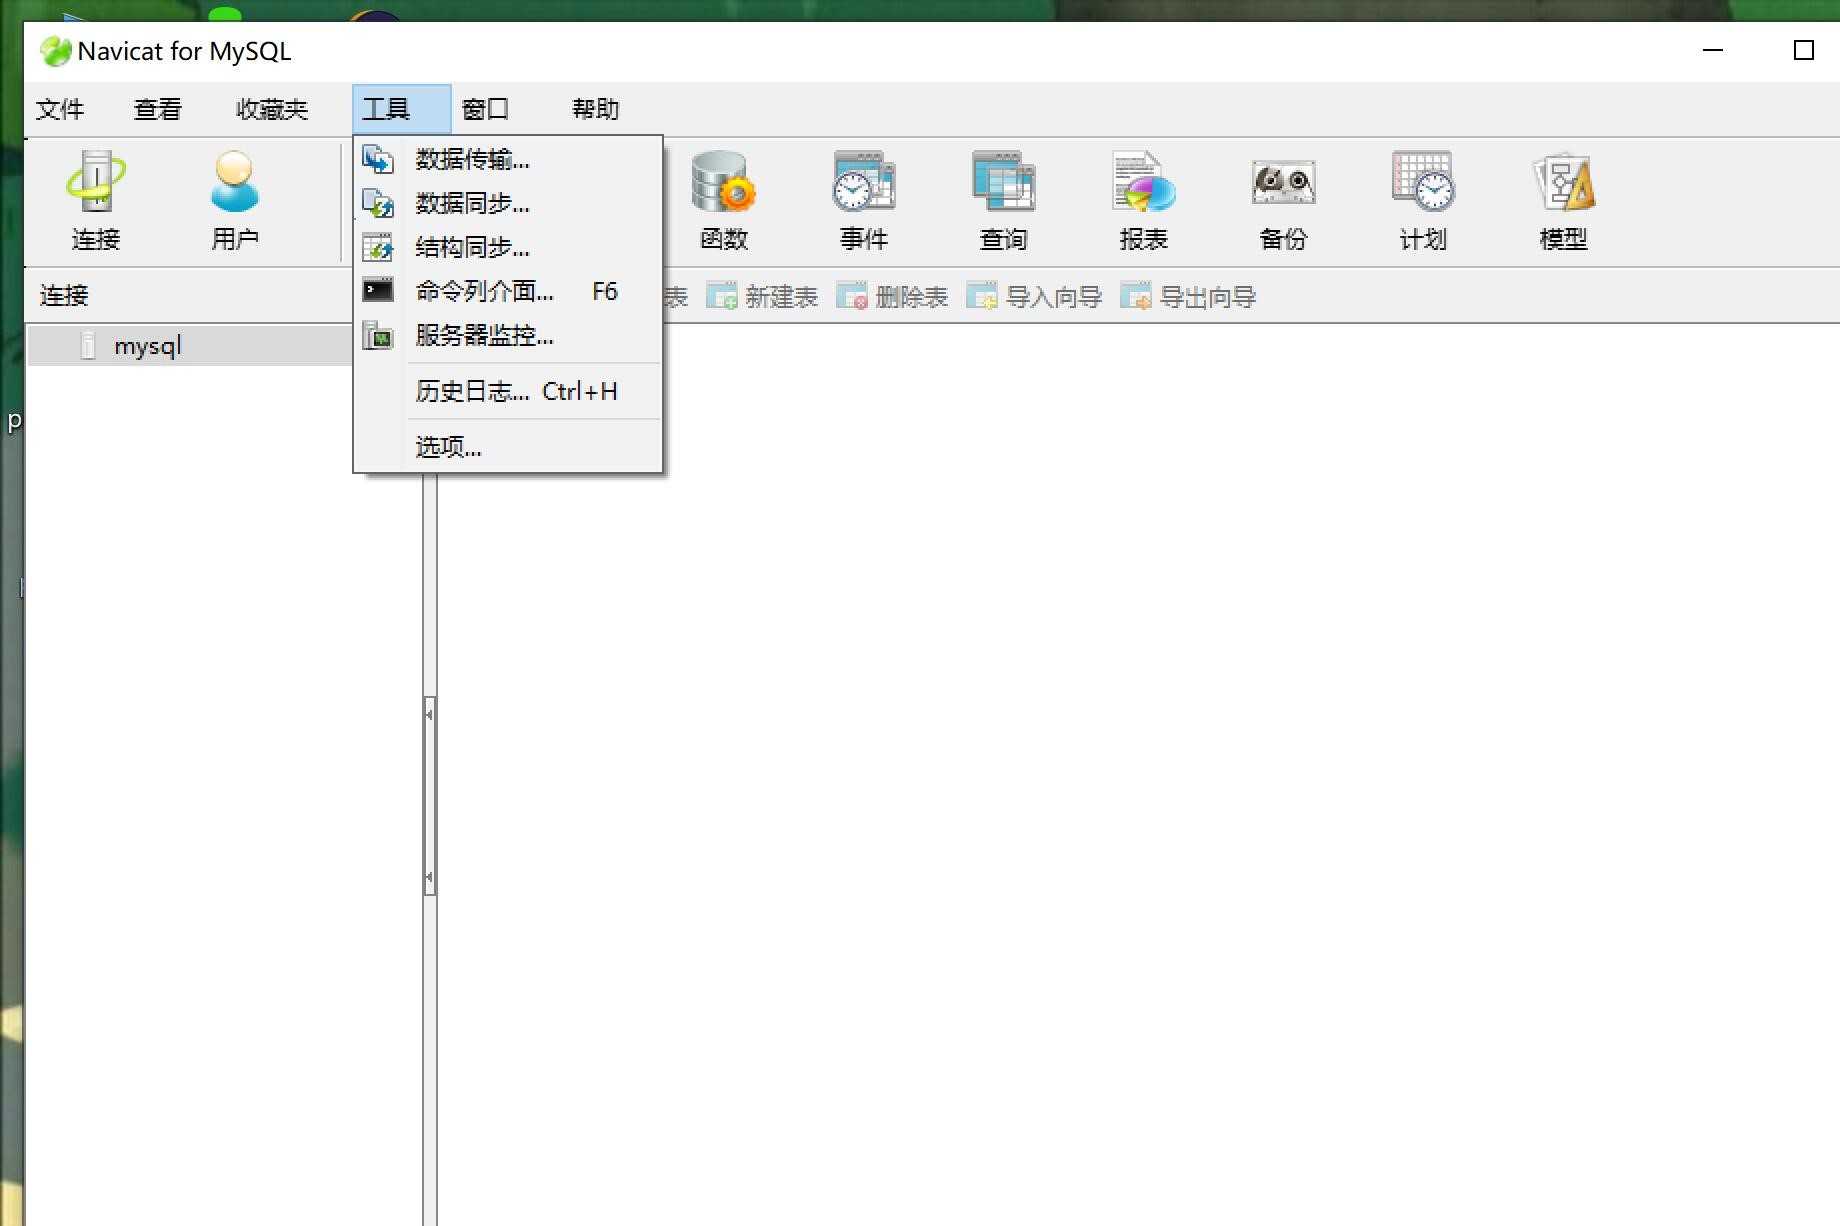Click the 新建表 table icon
The width and height of the screenshot is (1840, 1226).
[722, 296]
